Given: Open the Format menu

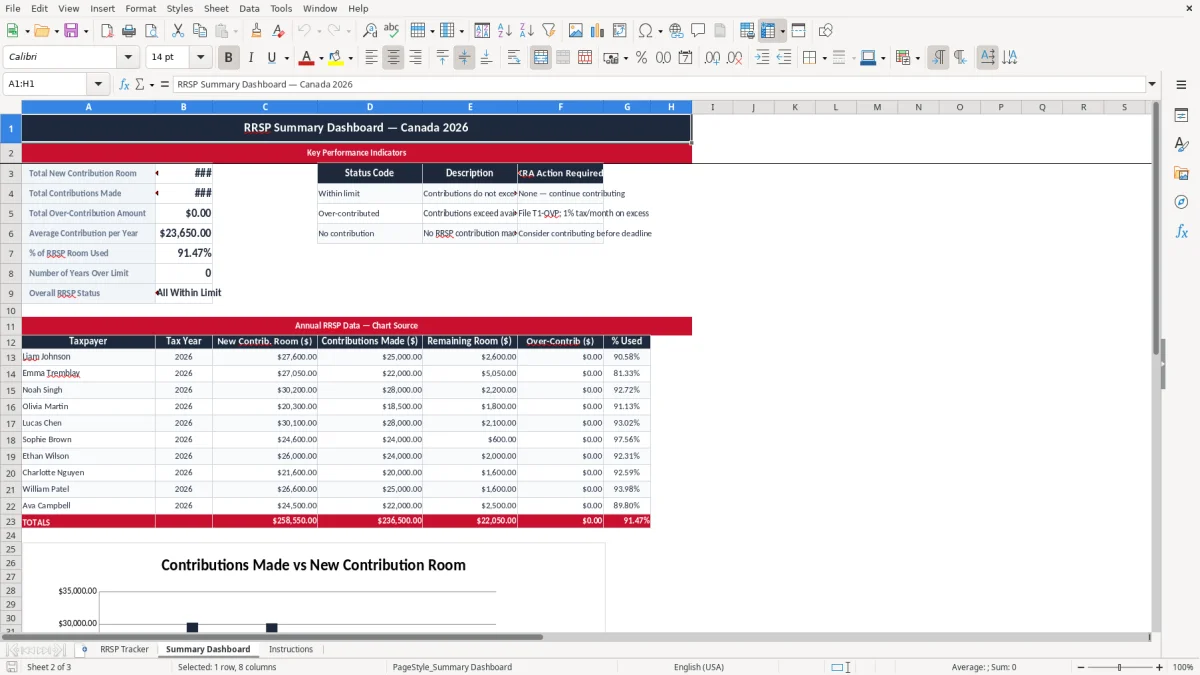Looking at the screenshot, I should 140,8.
